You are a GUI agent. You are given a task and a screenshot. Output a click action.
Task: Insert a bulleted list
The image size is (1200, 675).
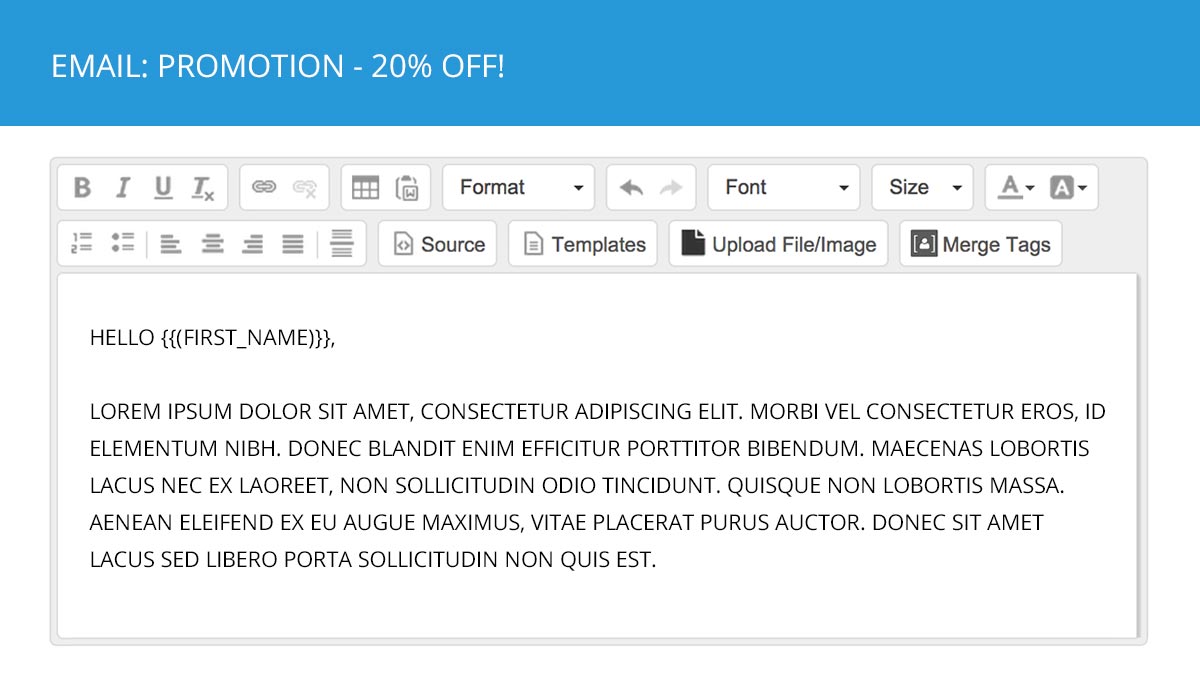[x=123, y=243]
